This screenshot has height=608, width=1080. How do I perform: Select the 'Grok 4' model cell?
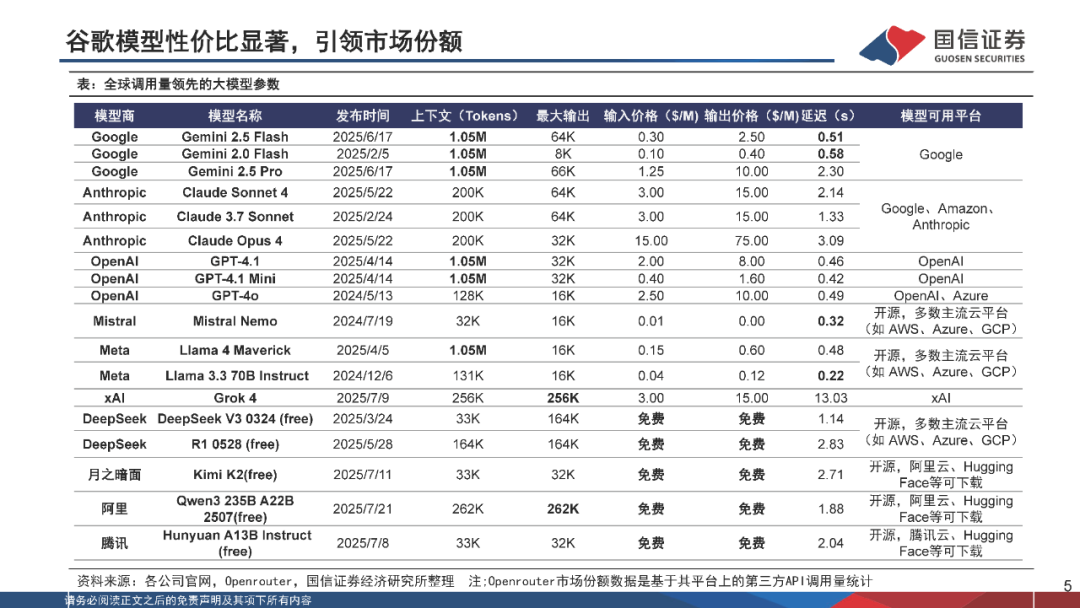[x=235, y=398]
